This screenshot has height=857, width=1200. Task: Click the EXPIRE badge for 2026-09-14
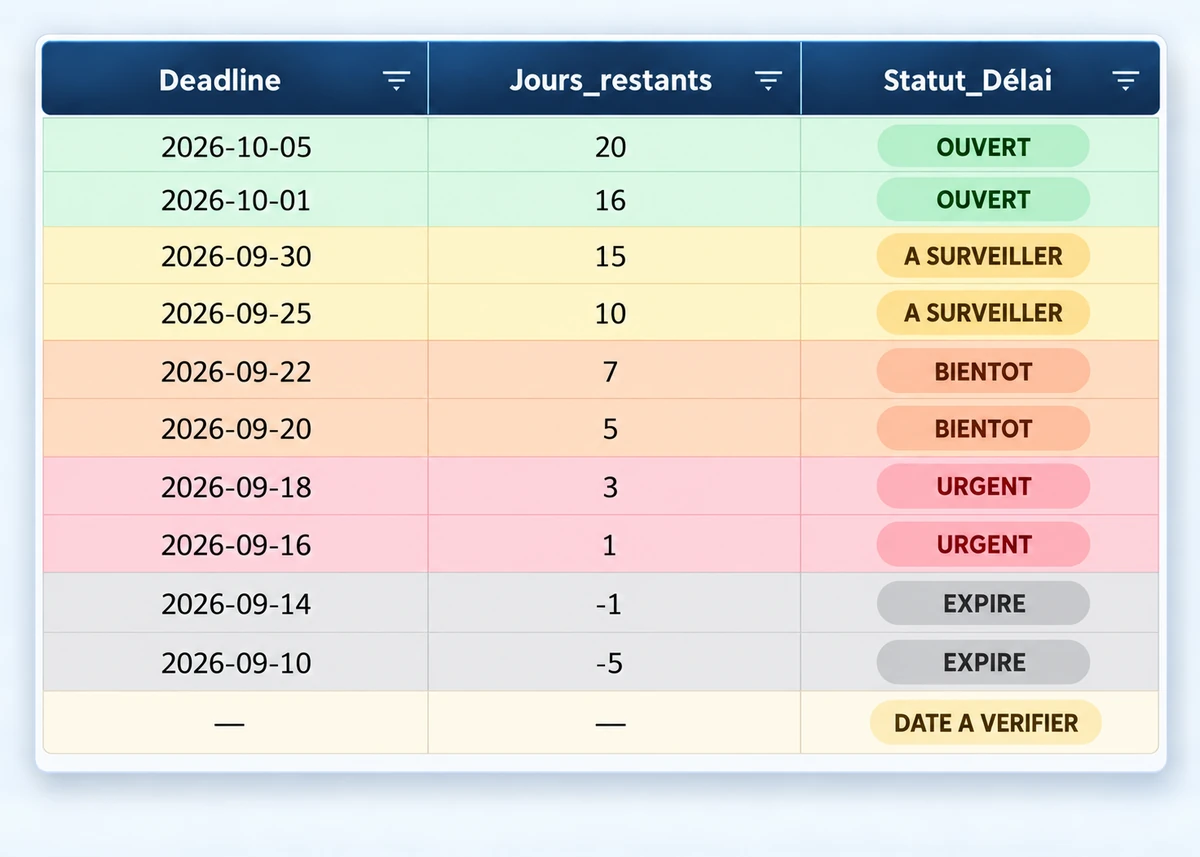[x=983, y=604]
